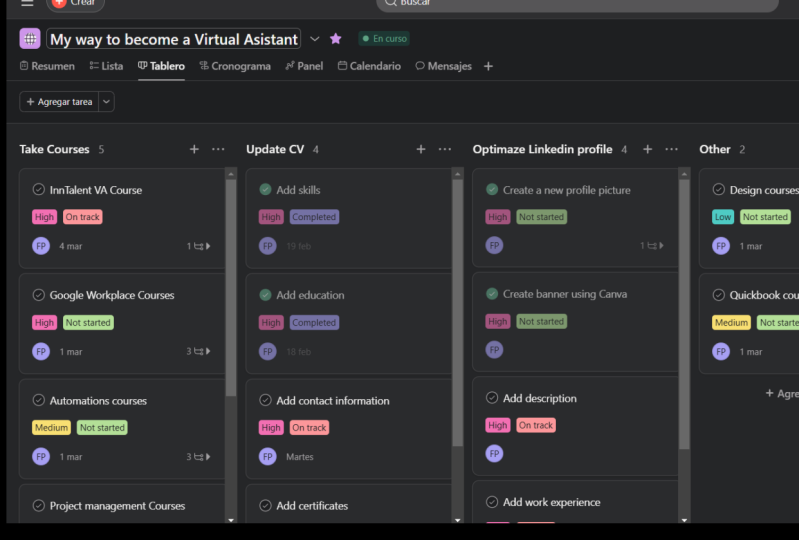
Task: Uncheck Create banner using Canva task
Action: click(492, 294)
